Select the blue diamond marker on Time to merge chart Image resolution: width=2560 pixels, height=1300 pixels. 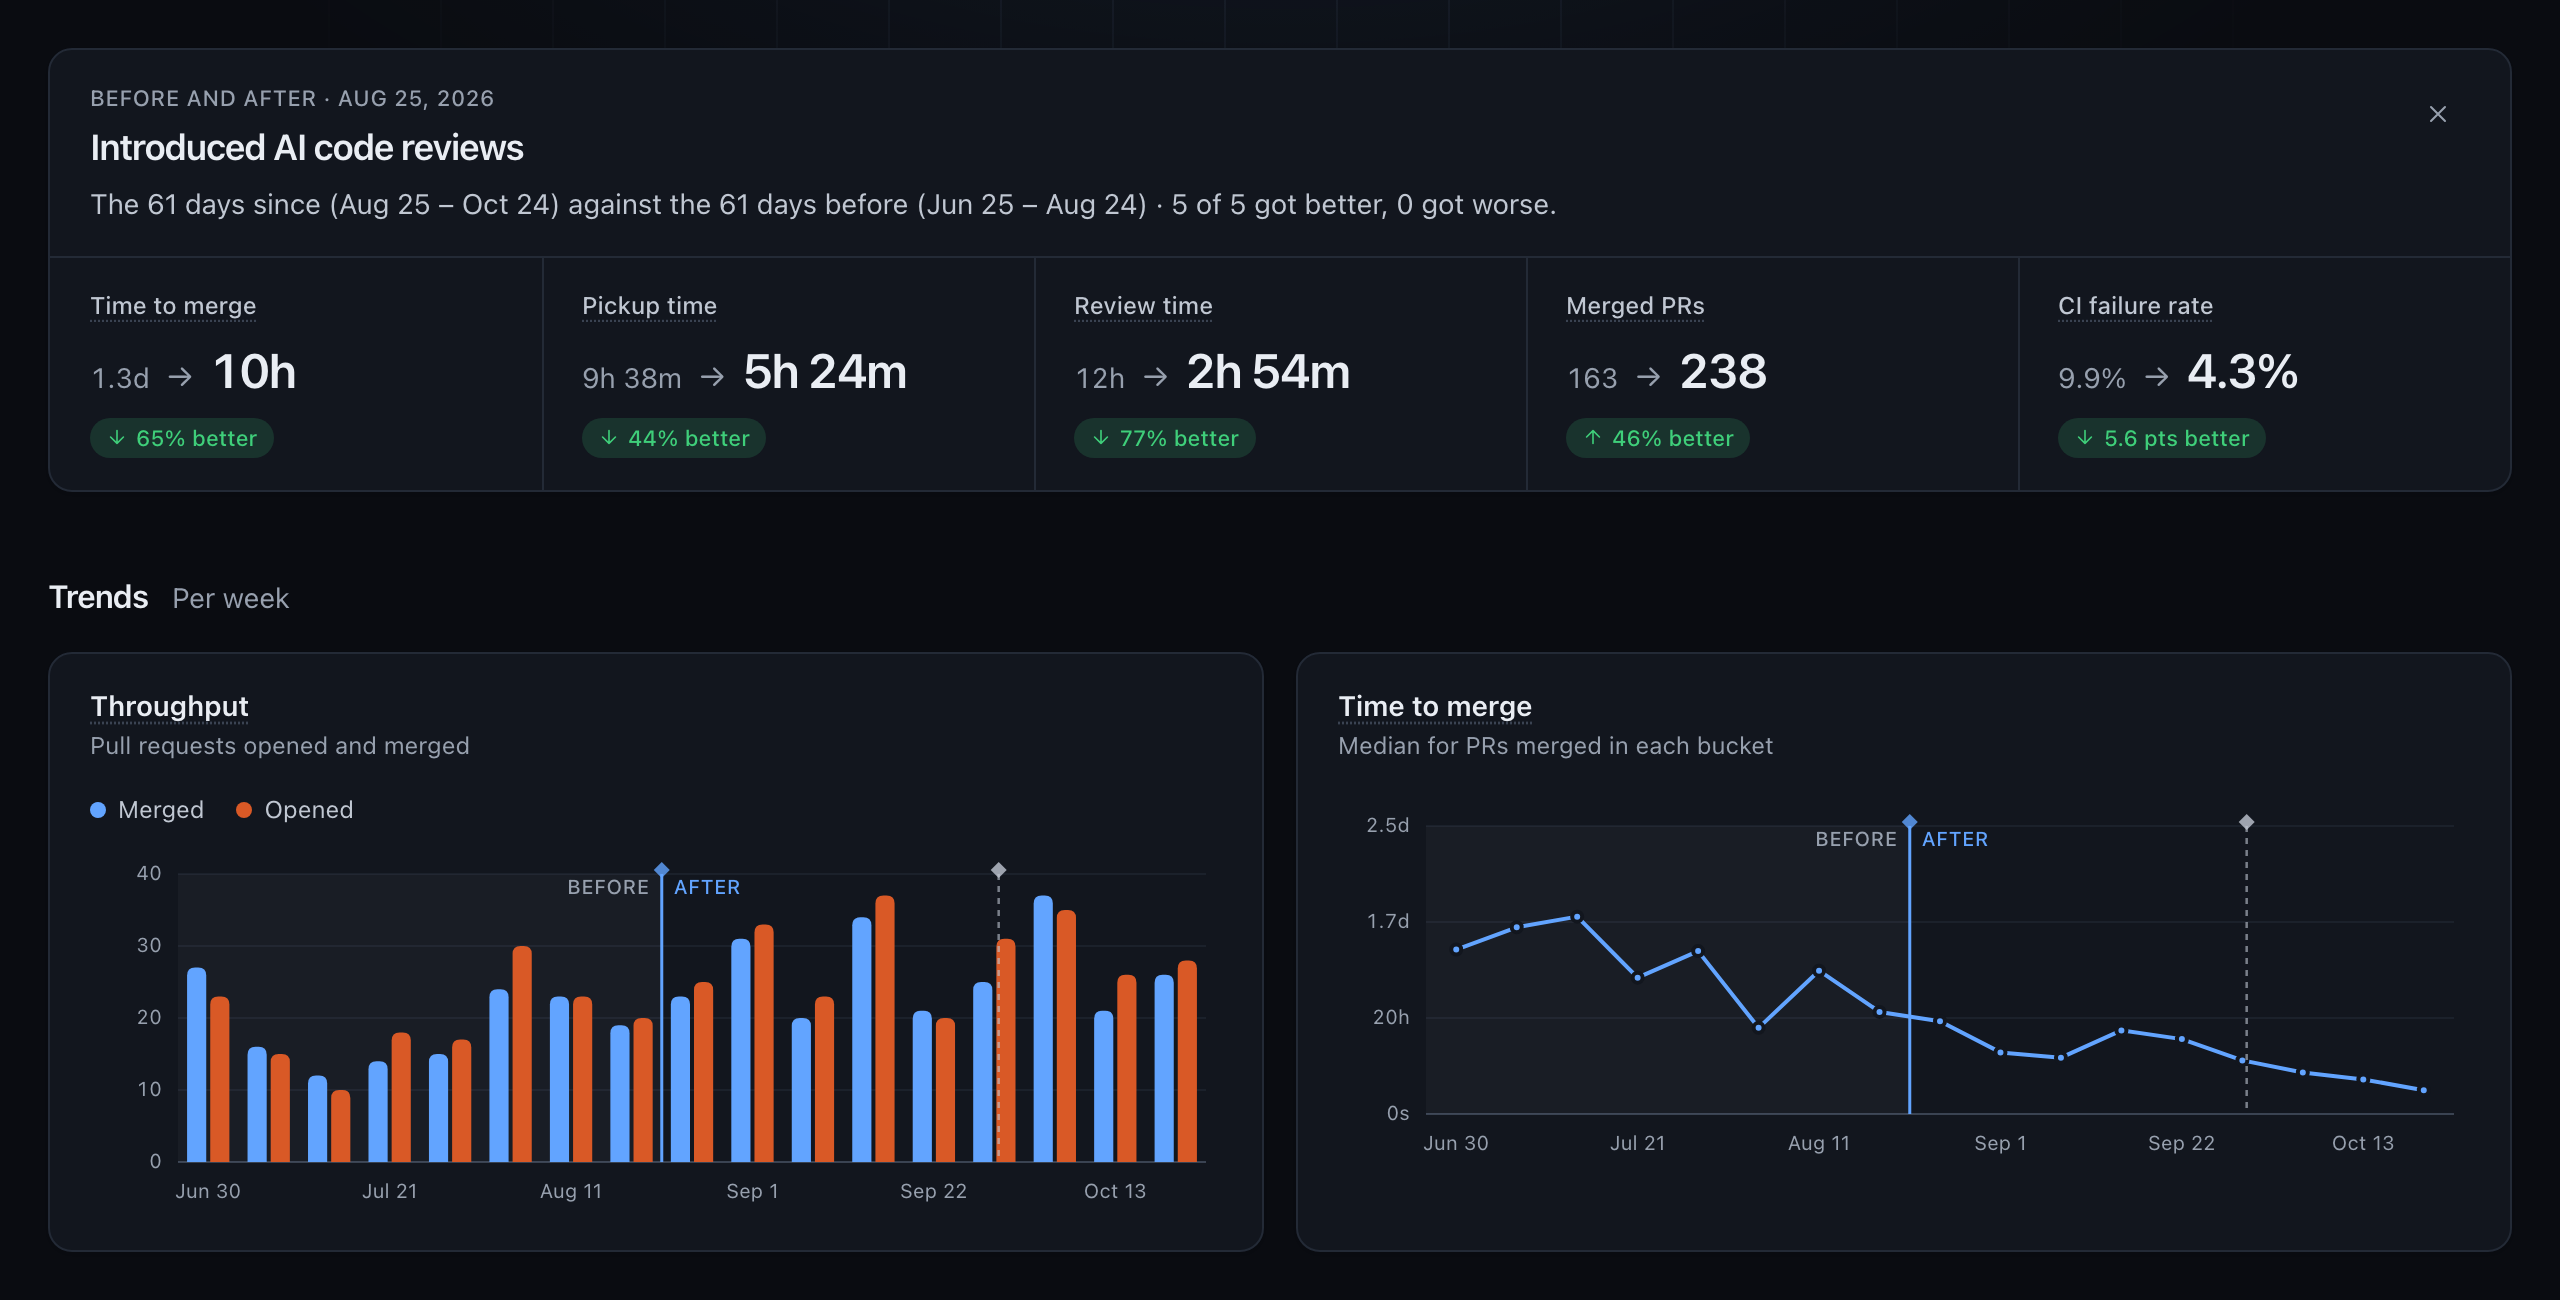1909,822
